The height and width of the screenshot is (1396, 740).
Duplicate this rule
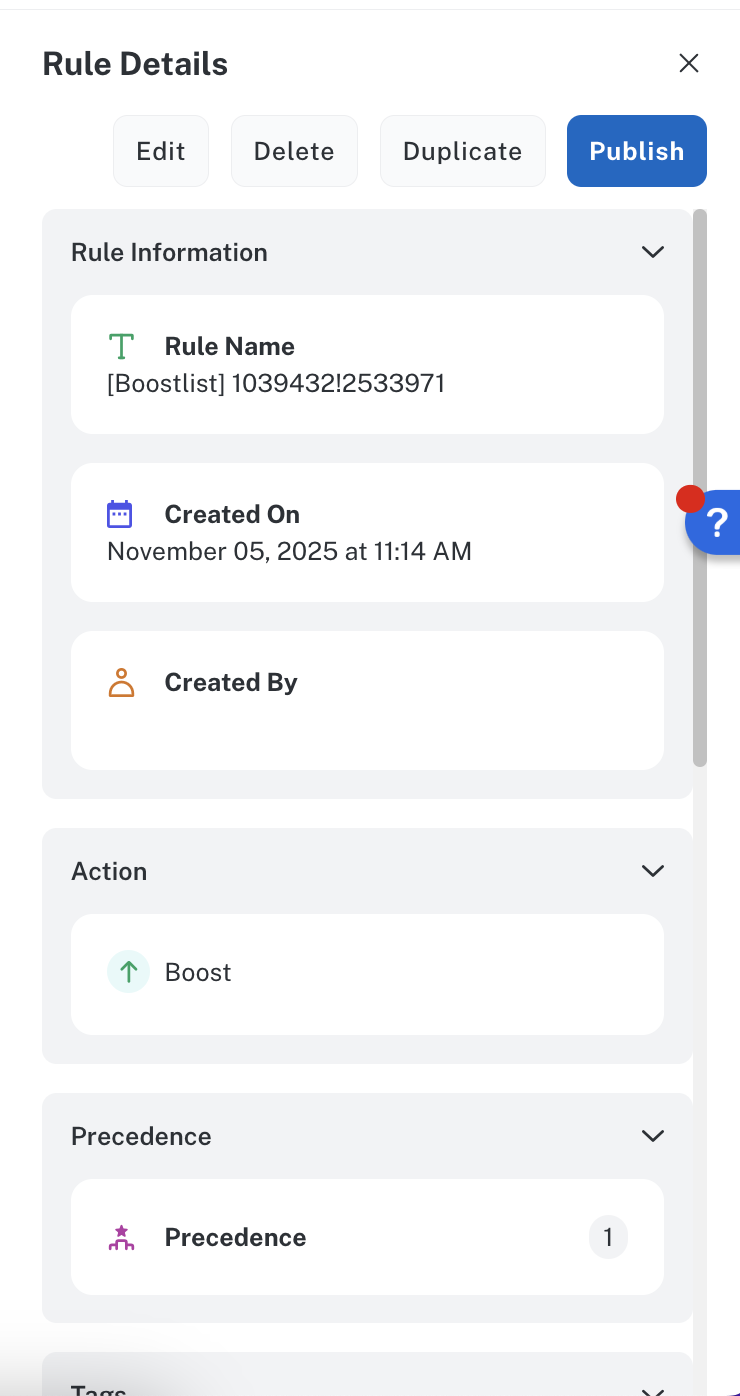click(x=462, y=151)
